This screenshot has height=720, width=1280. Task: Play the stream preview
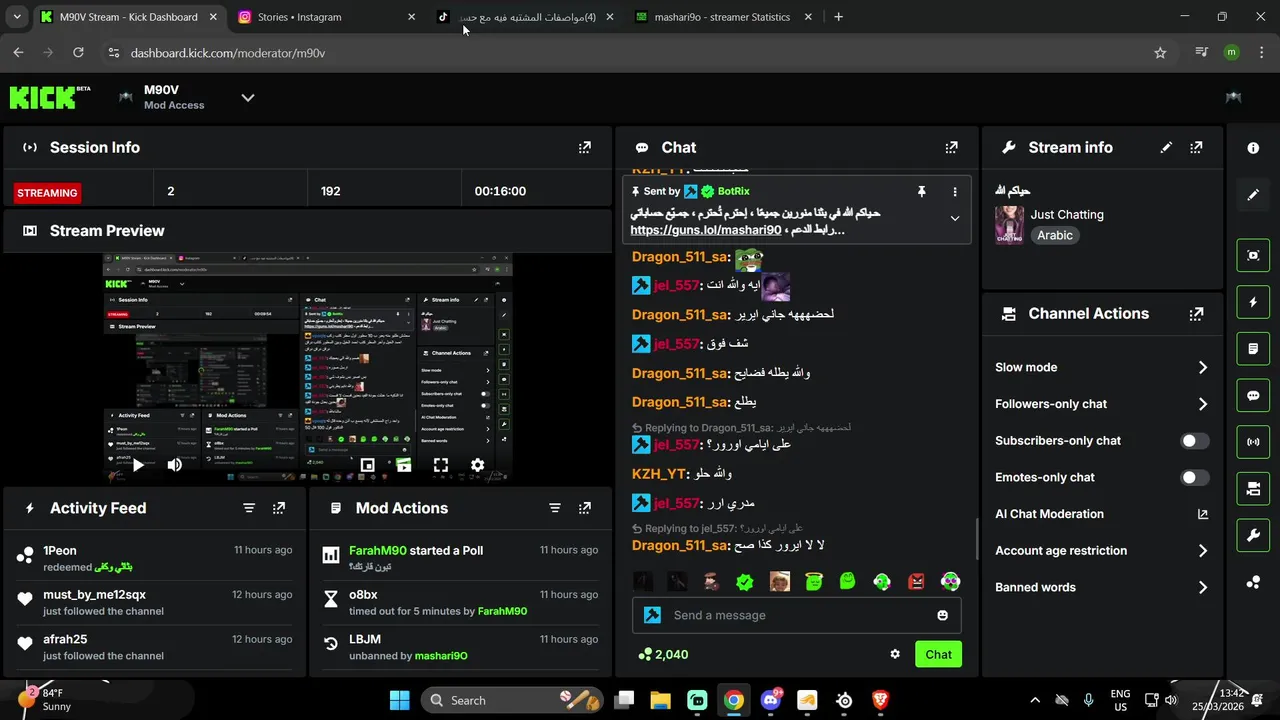click(x=138, y=465)
